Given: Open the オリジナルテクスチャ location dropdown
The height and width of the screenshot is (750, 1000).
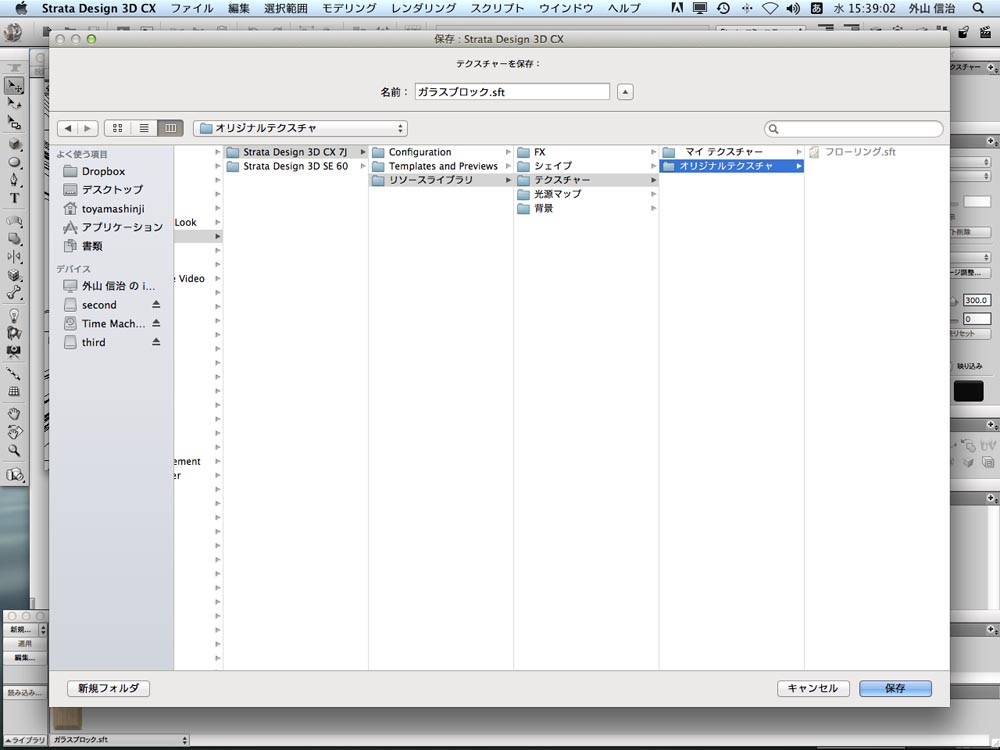Looking at the screenshot, I should click(x=300, y=128).
